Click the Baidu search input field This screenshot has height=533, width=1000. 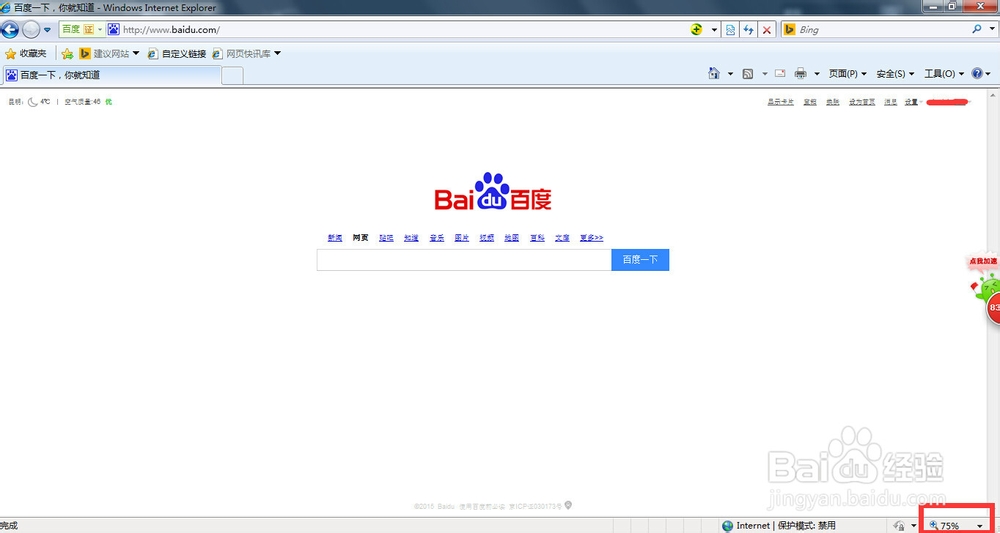[x=464, y=259]
